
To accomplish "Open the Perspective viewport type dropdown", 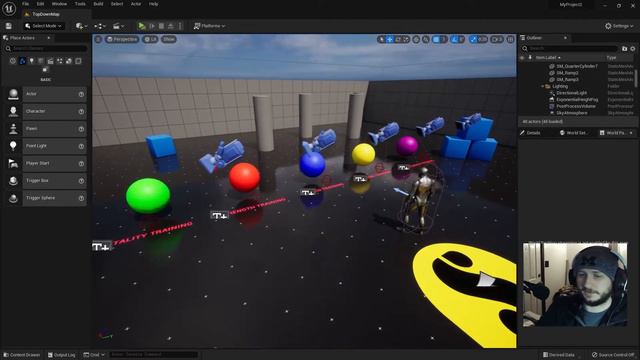I will pos(122,39).
